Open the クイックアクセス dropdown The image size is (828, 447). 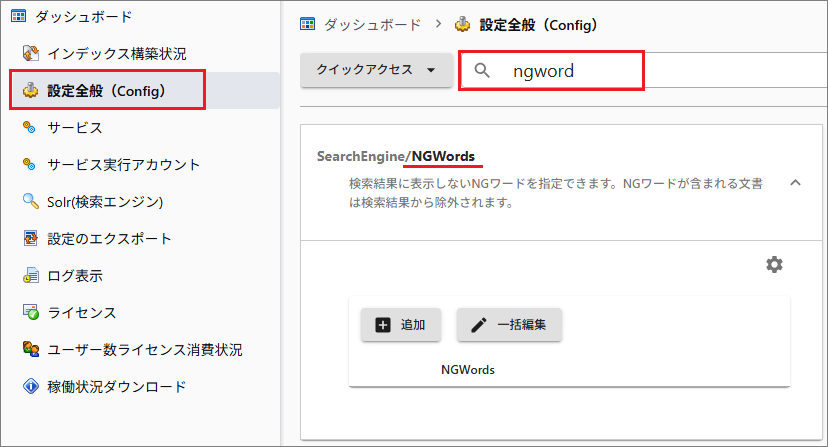[376, 70]
